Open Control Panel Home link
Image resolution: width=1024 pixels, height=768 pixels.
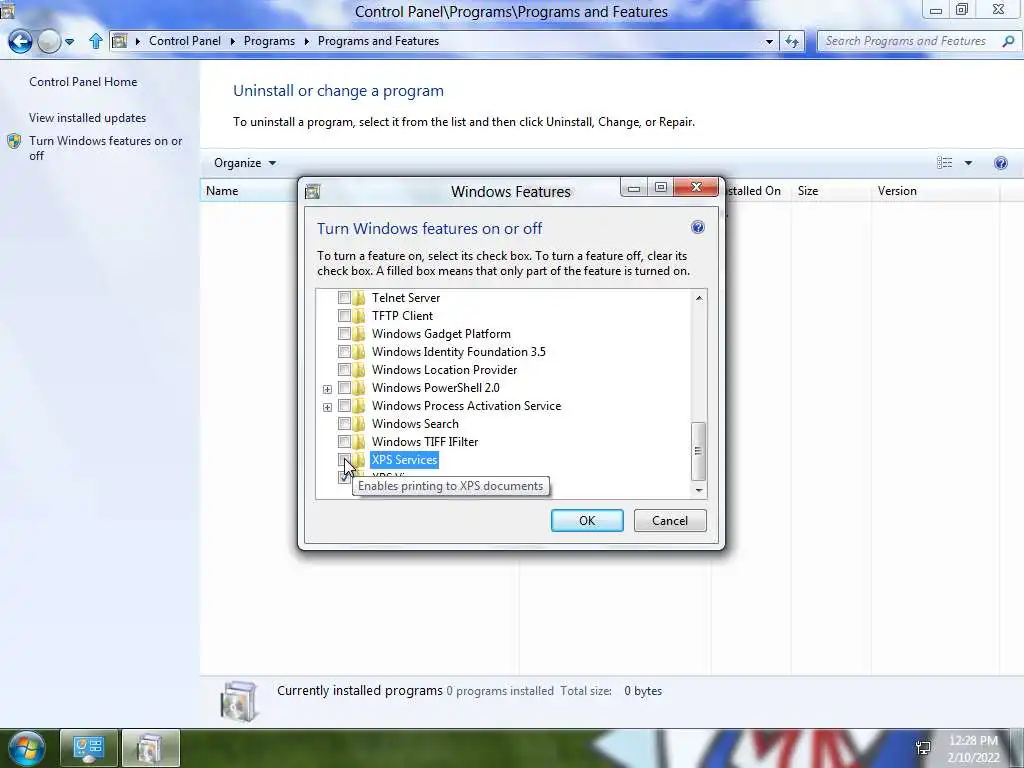[83, 82]
